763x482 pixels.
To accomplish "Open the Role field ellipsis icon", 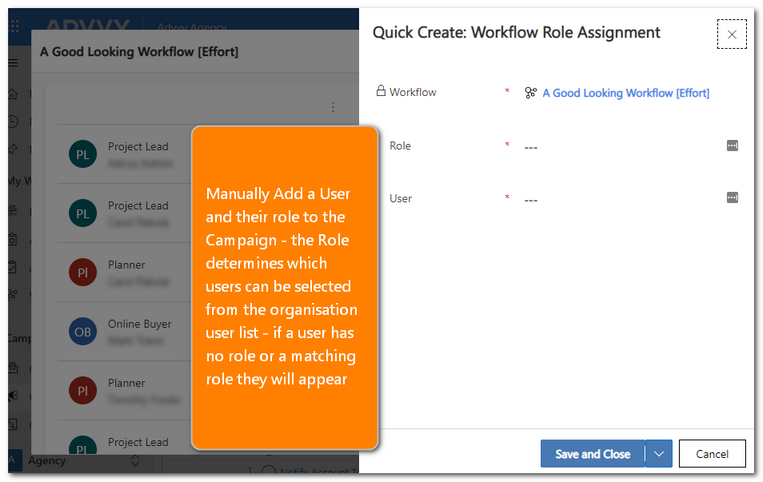I will (732, 145).
